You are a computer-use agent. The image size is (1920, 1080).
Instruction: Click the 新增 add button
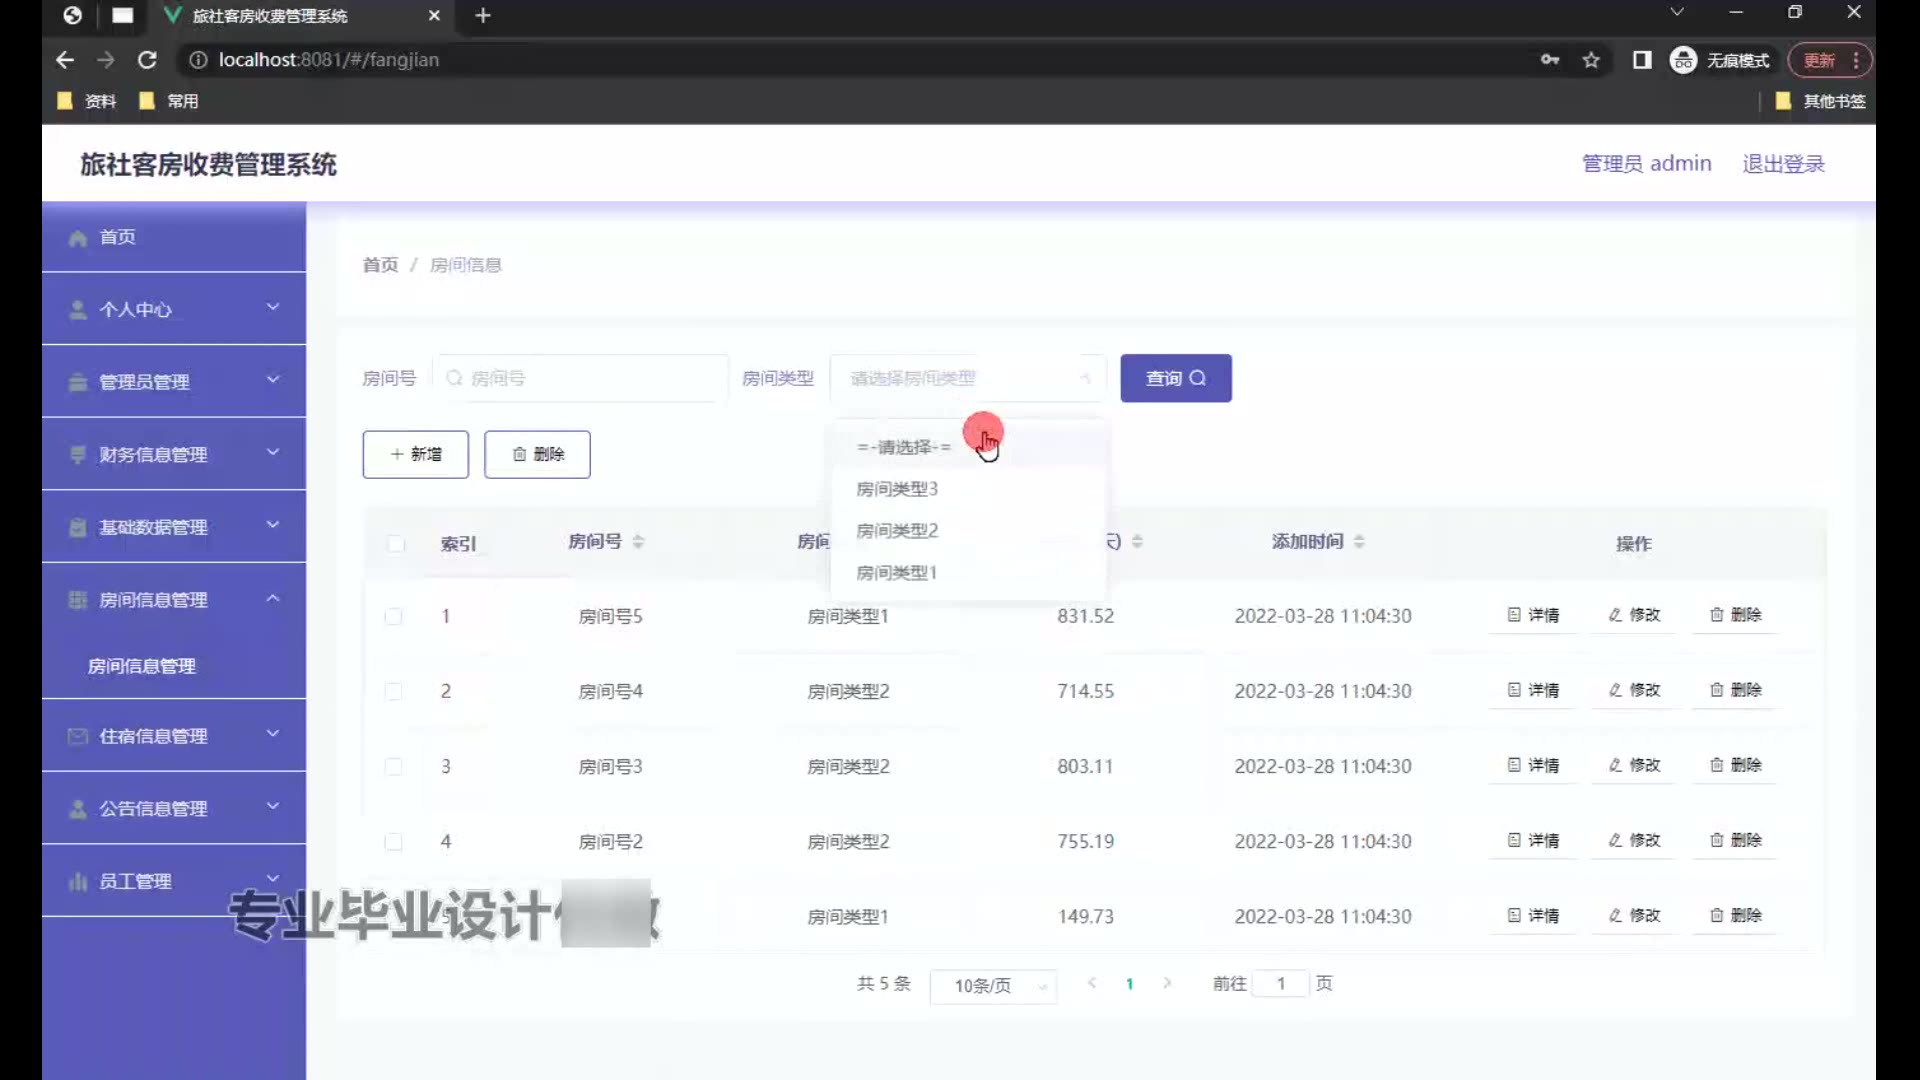pyautogui.click(x=415, y=454)
